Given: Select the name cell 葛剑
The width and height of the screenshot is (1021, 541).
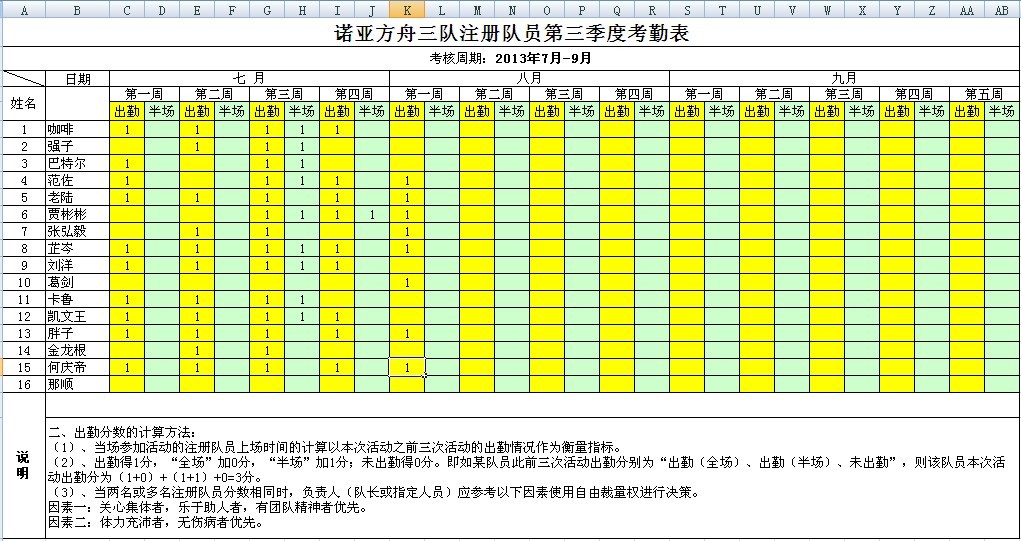Looking at the screenshot, I should (77, 282).
